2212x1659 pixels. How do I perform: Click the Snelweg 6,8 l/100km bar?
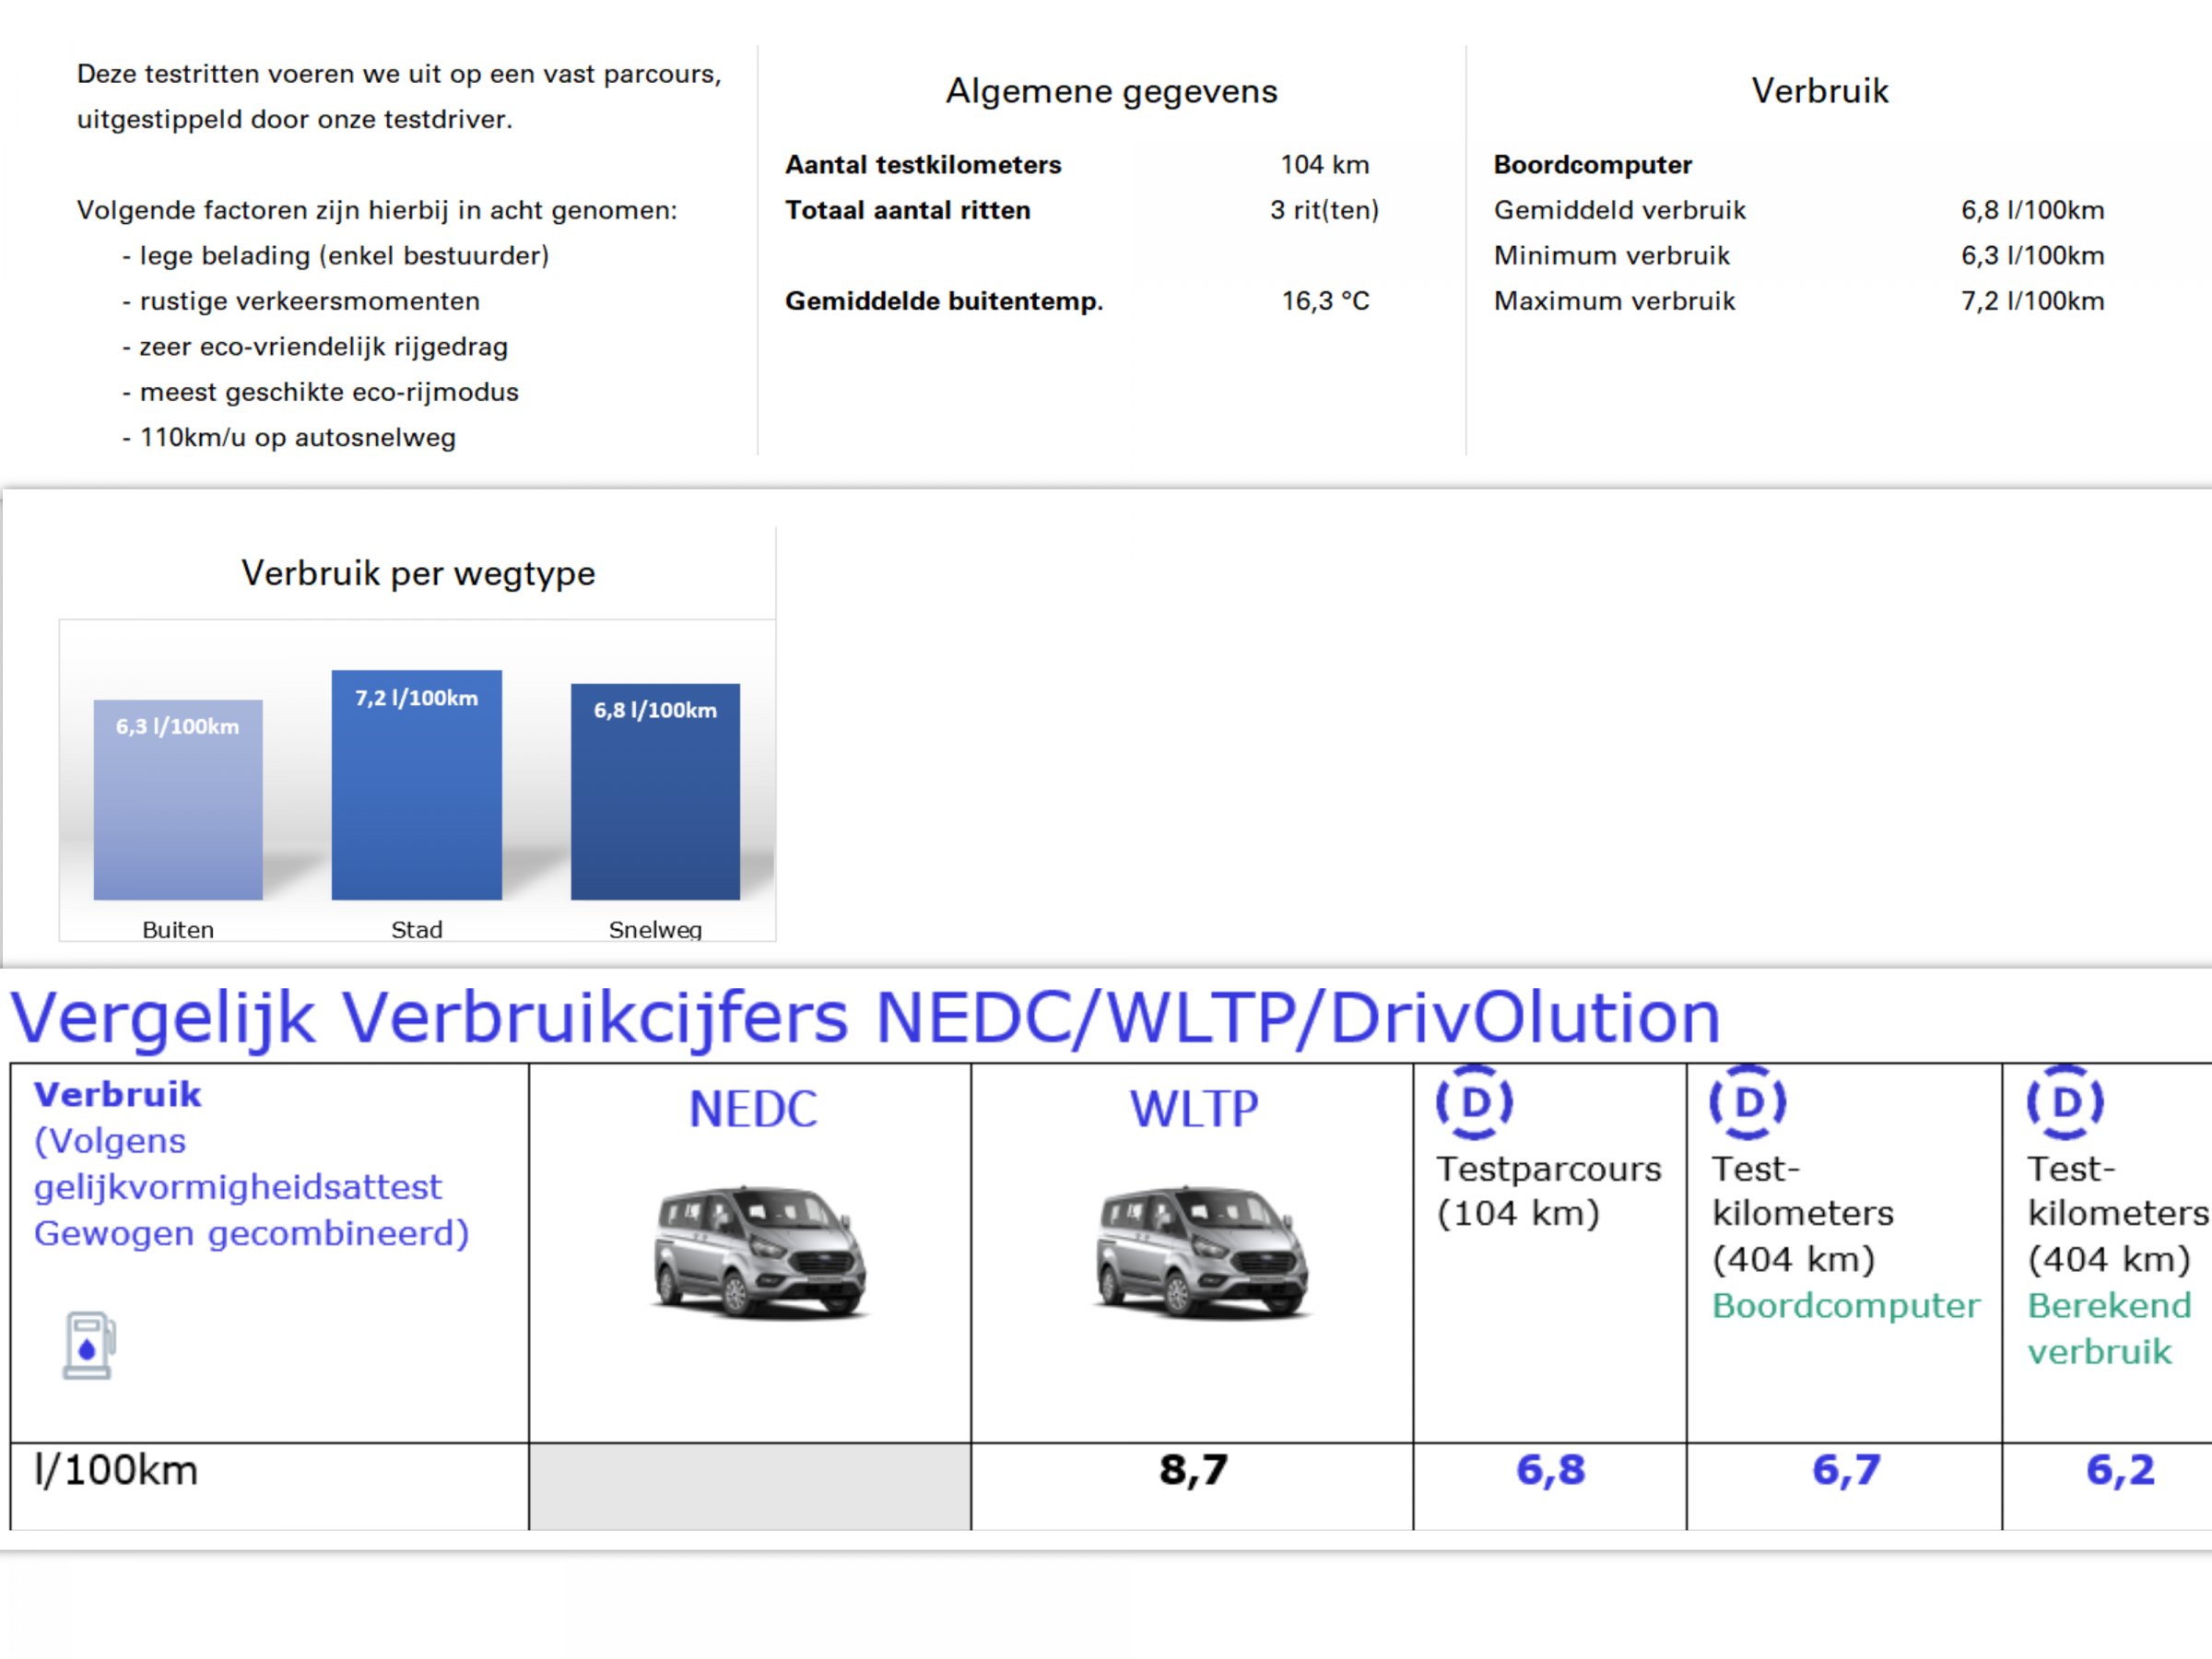coord(655,792)
